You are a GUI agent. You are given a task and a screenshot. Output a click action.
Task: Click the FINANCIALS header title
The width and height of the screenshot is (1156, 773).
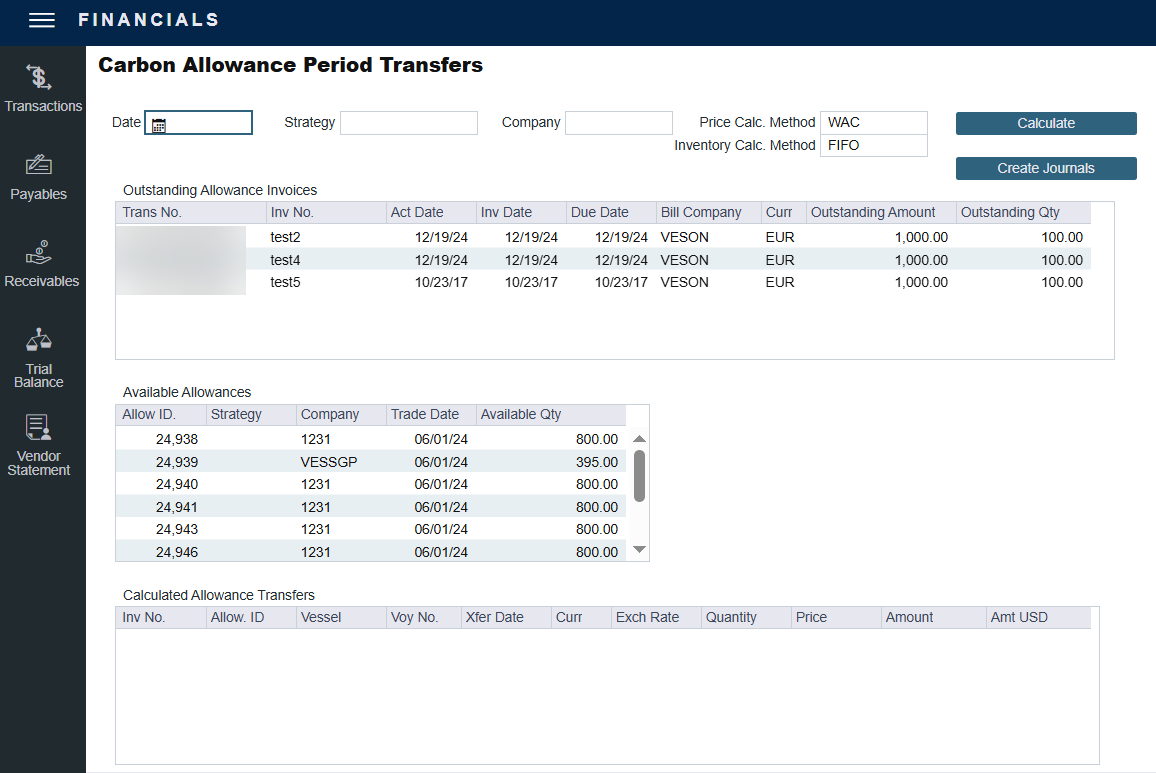pos(150,19)
